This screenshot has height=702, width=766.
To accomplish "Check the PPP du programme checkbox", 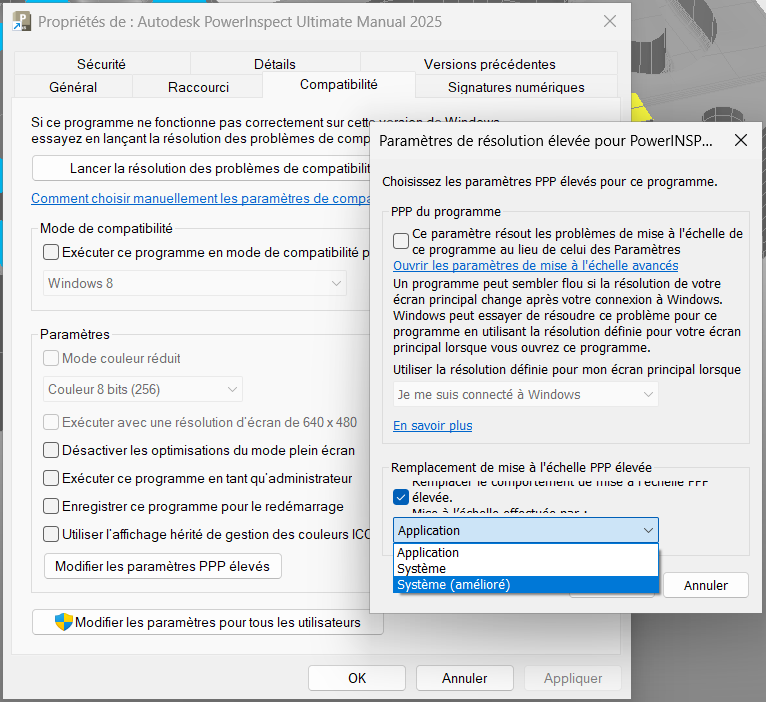I will pyautogui.click(x=401, y=241).
